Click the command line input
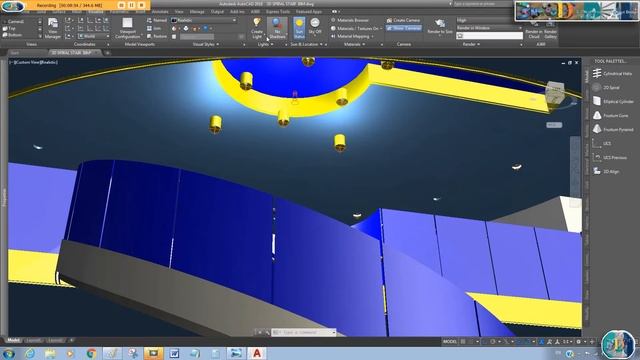The height and width of the screenshot is (360, 640). 304,332
